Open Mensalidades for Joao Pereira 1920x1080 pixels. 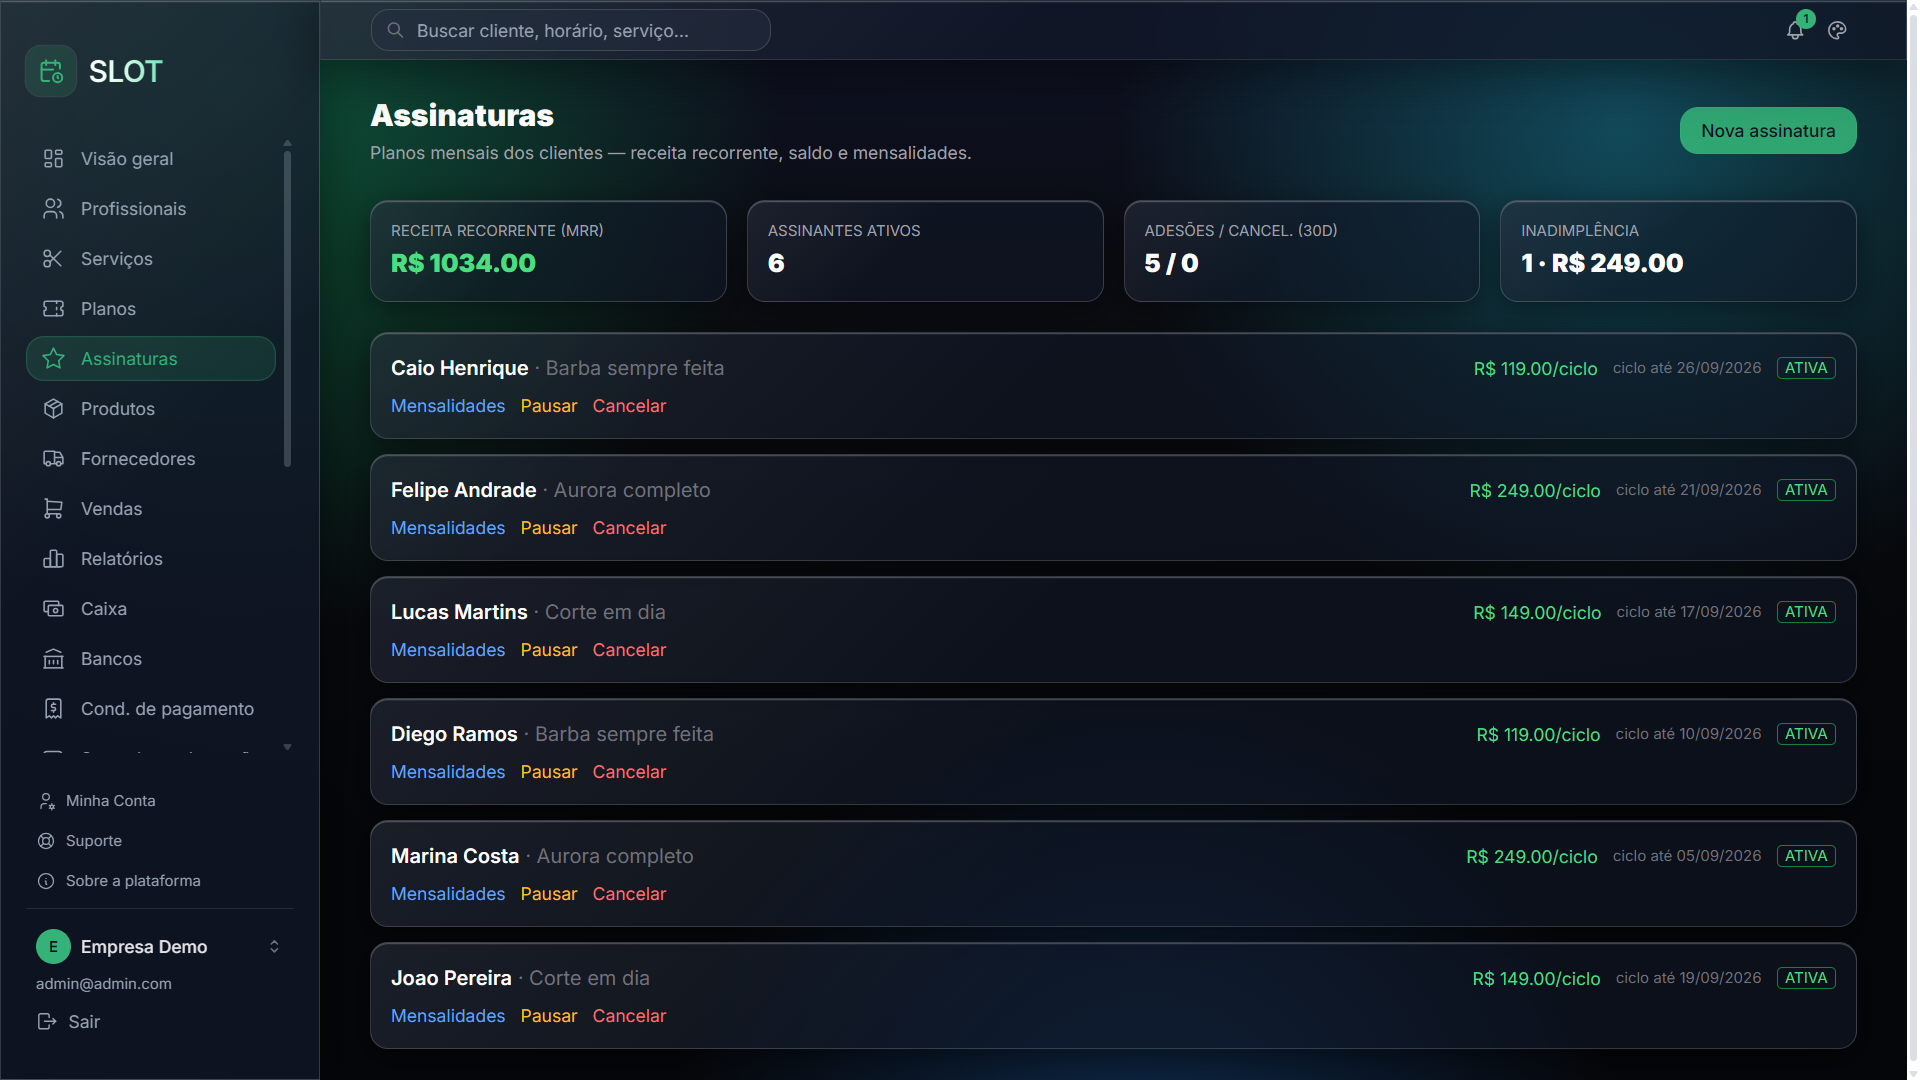448,1016
